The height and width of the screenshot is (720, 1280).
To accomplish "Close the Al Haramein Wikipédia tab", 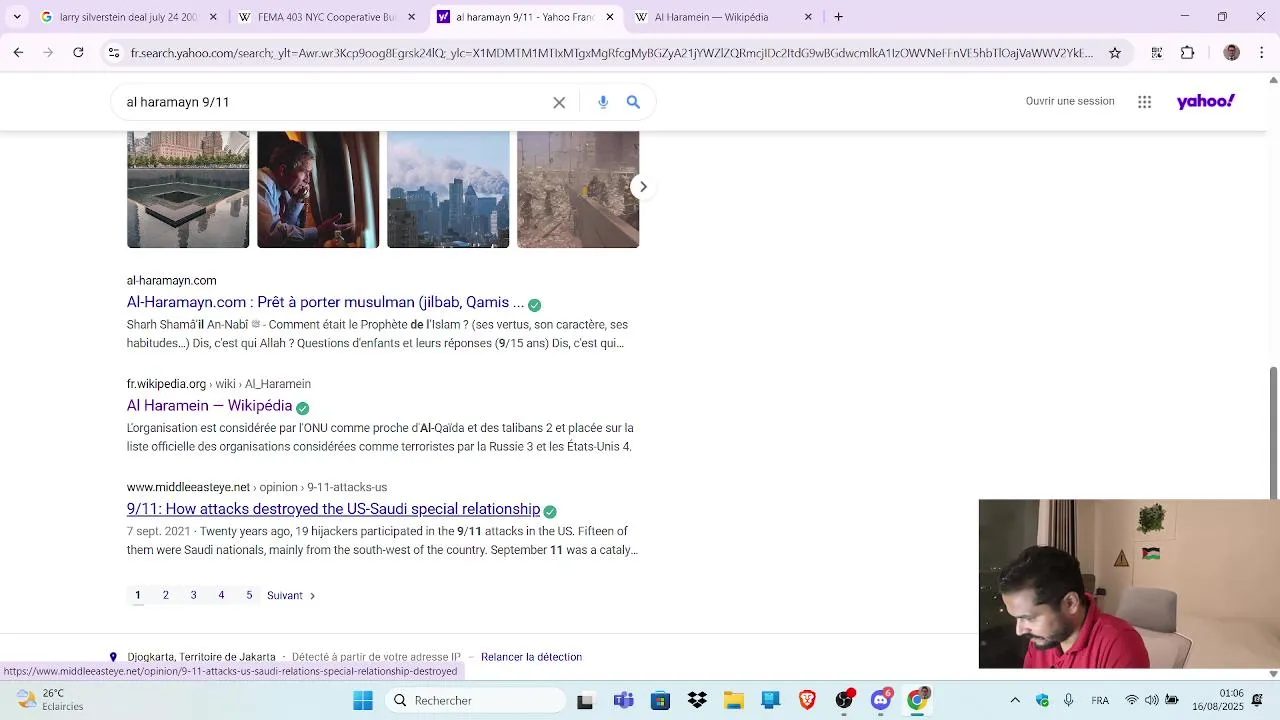I will [808, 17].
